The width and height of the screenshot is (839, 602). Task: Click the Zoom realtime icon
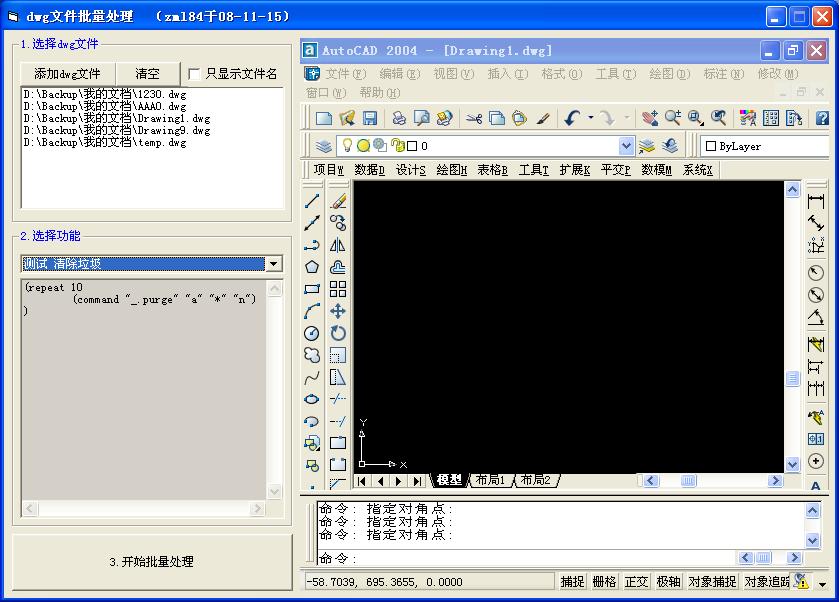673,118
